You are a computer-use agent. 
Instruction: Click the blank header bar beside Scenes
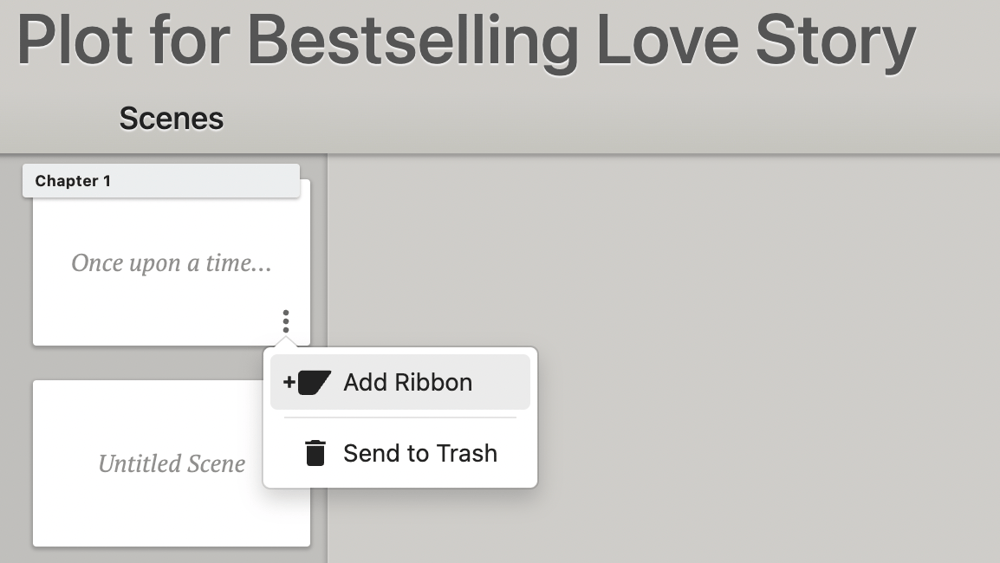(x=606, y=119)
